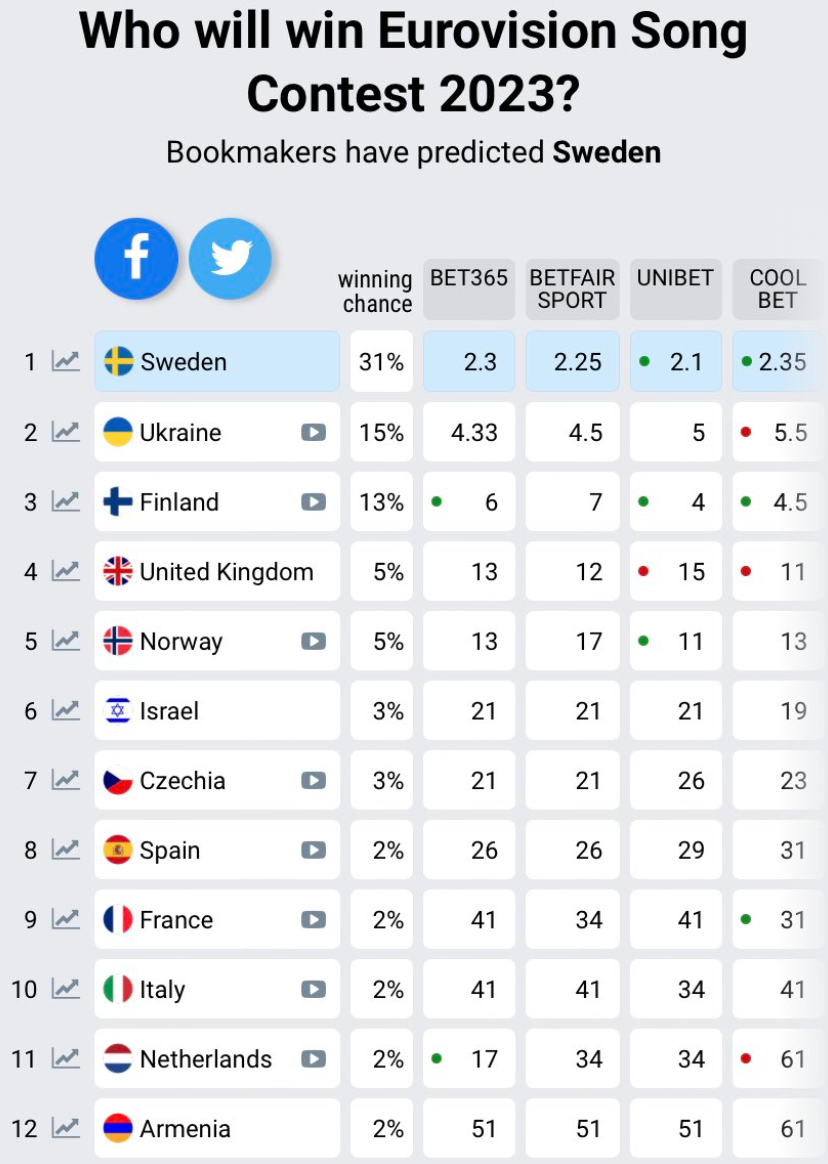Select the Cool Bet column header
Image resolution: width=828 pixels, height=1164 pixels.
pyautogui.click(x=777, y=289)
